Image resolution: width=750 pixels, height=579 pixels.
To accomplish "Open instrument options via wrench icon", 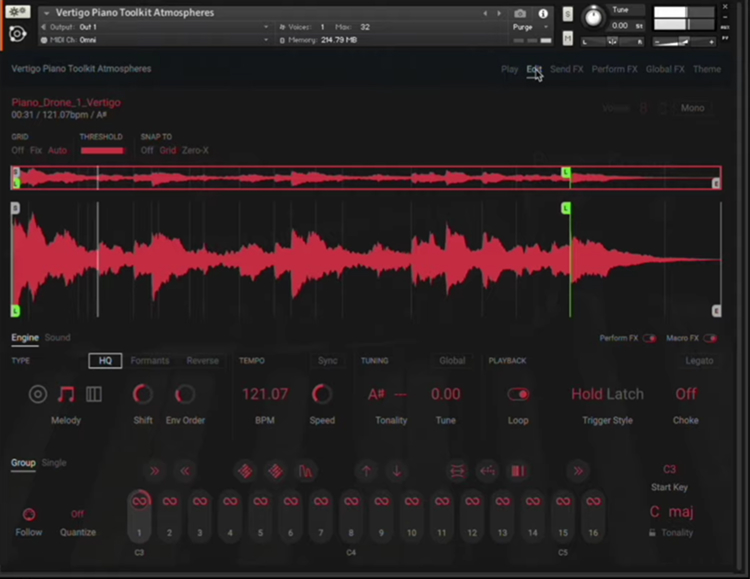I will pyautogui.click(x=18, y=11).
